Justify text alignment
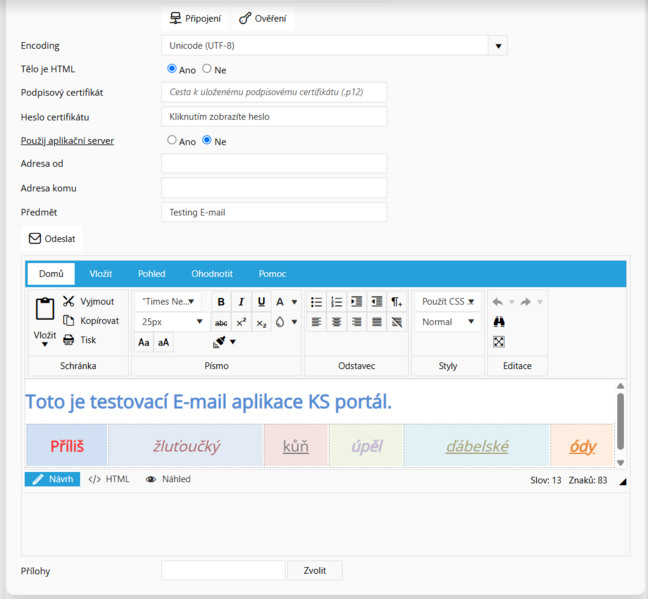 (x=376, y=322)
